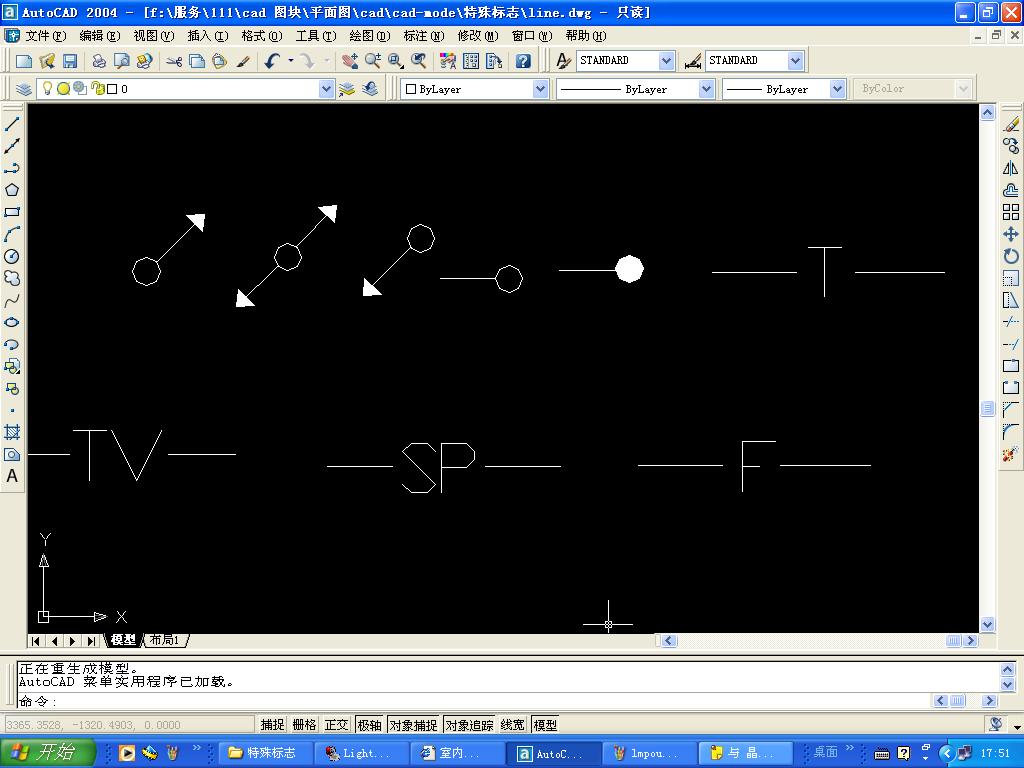The height and width of the screenshot is (768, 1024).
Task: Toggle the 模型 status bar button
Action: point(545,724)
